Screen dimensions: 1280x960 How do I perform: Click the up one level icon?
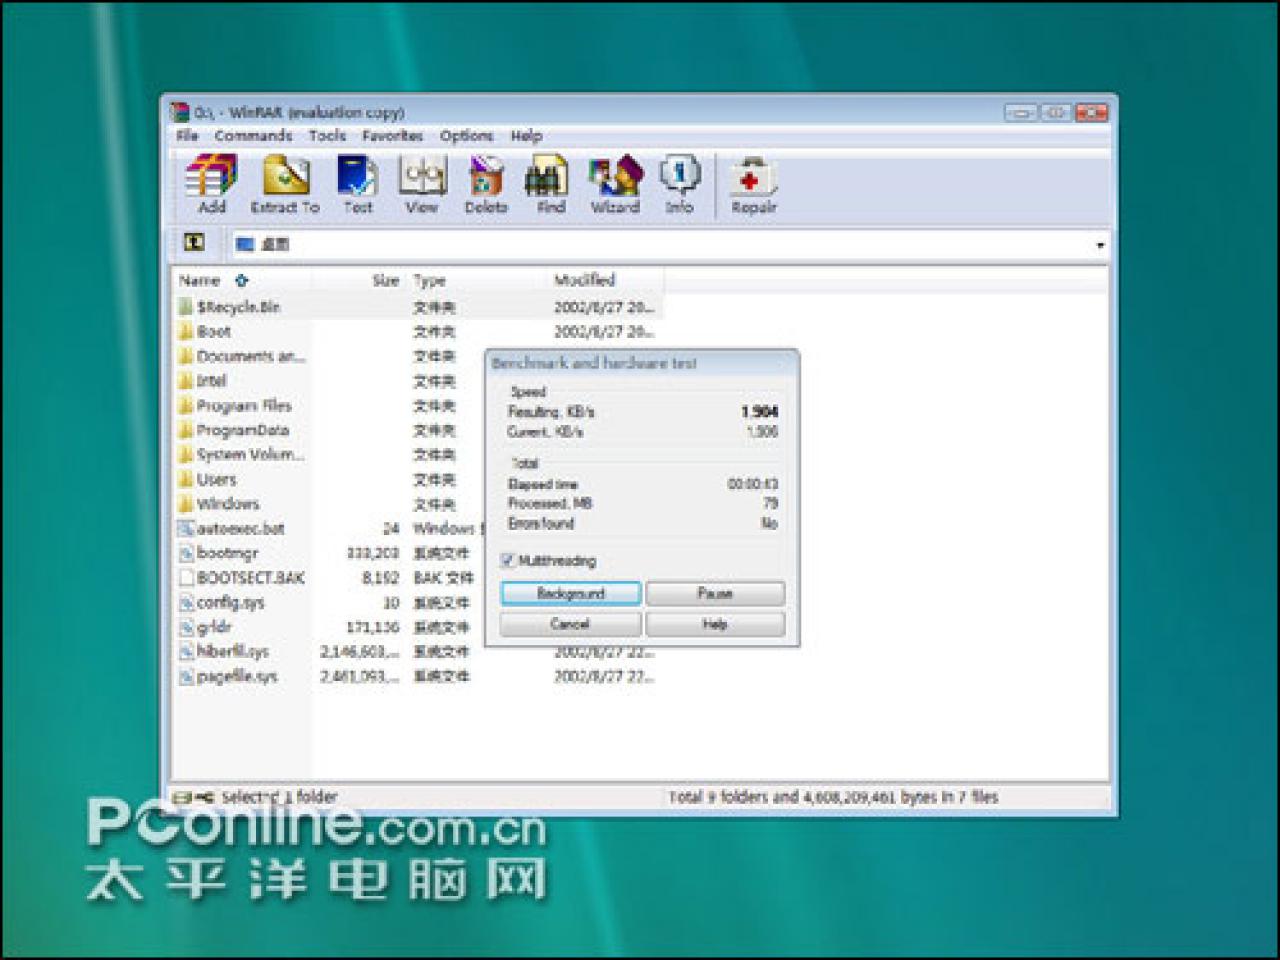click(x=194, y=243)
